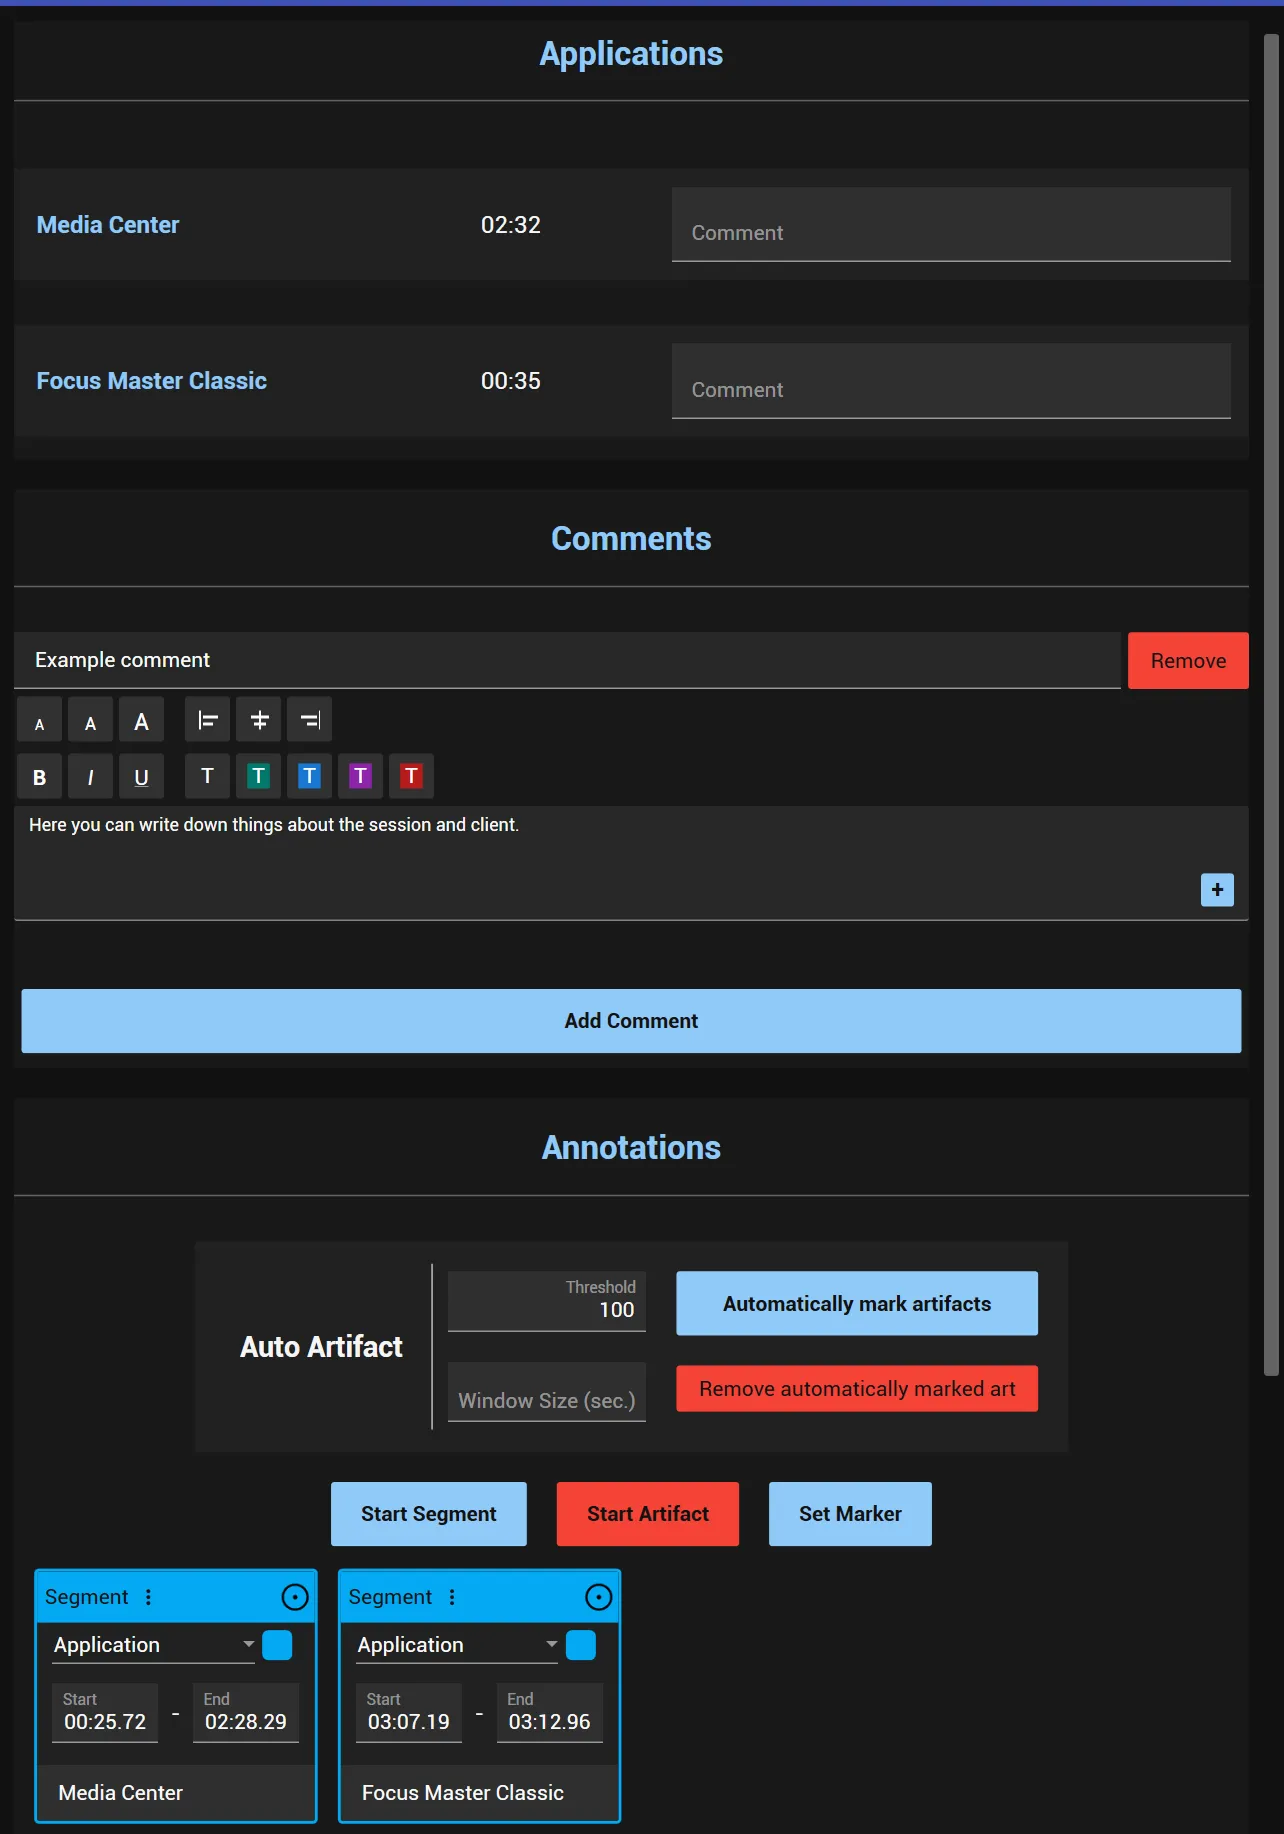1284x1834 pixels.
Task: Select the large font size icon
Action: click(142, 721)
